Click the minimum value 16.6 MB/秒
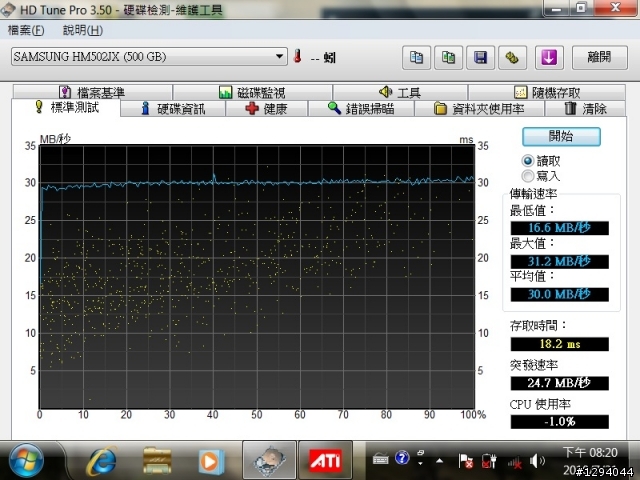Viewport: 640px width, 480px height. (560, 228)
